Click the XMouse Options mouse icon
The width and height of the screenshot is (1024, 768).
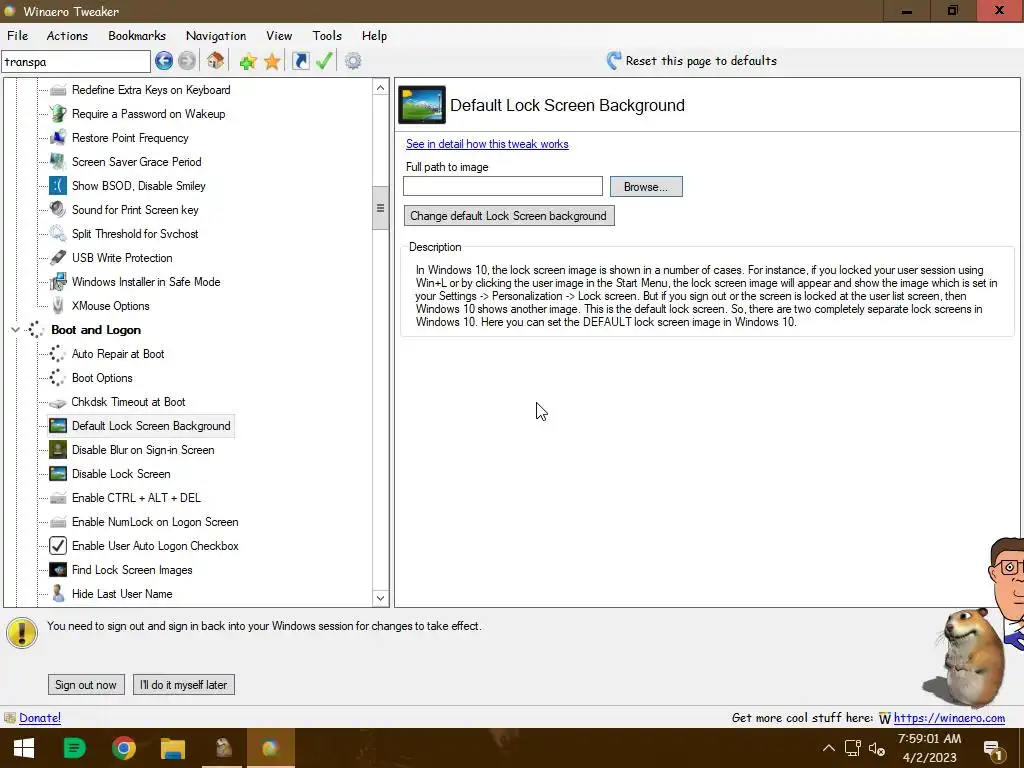[58, 306]
